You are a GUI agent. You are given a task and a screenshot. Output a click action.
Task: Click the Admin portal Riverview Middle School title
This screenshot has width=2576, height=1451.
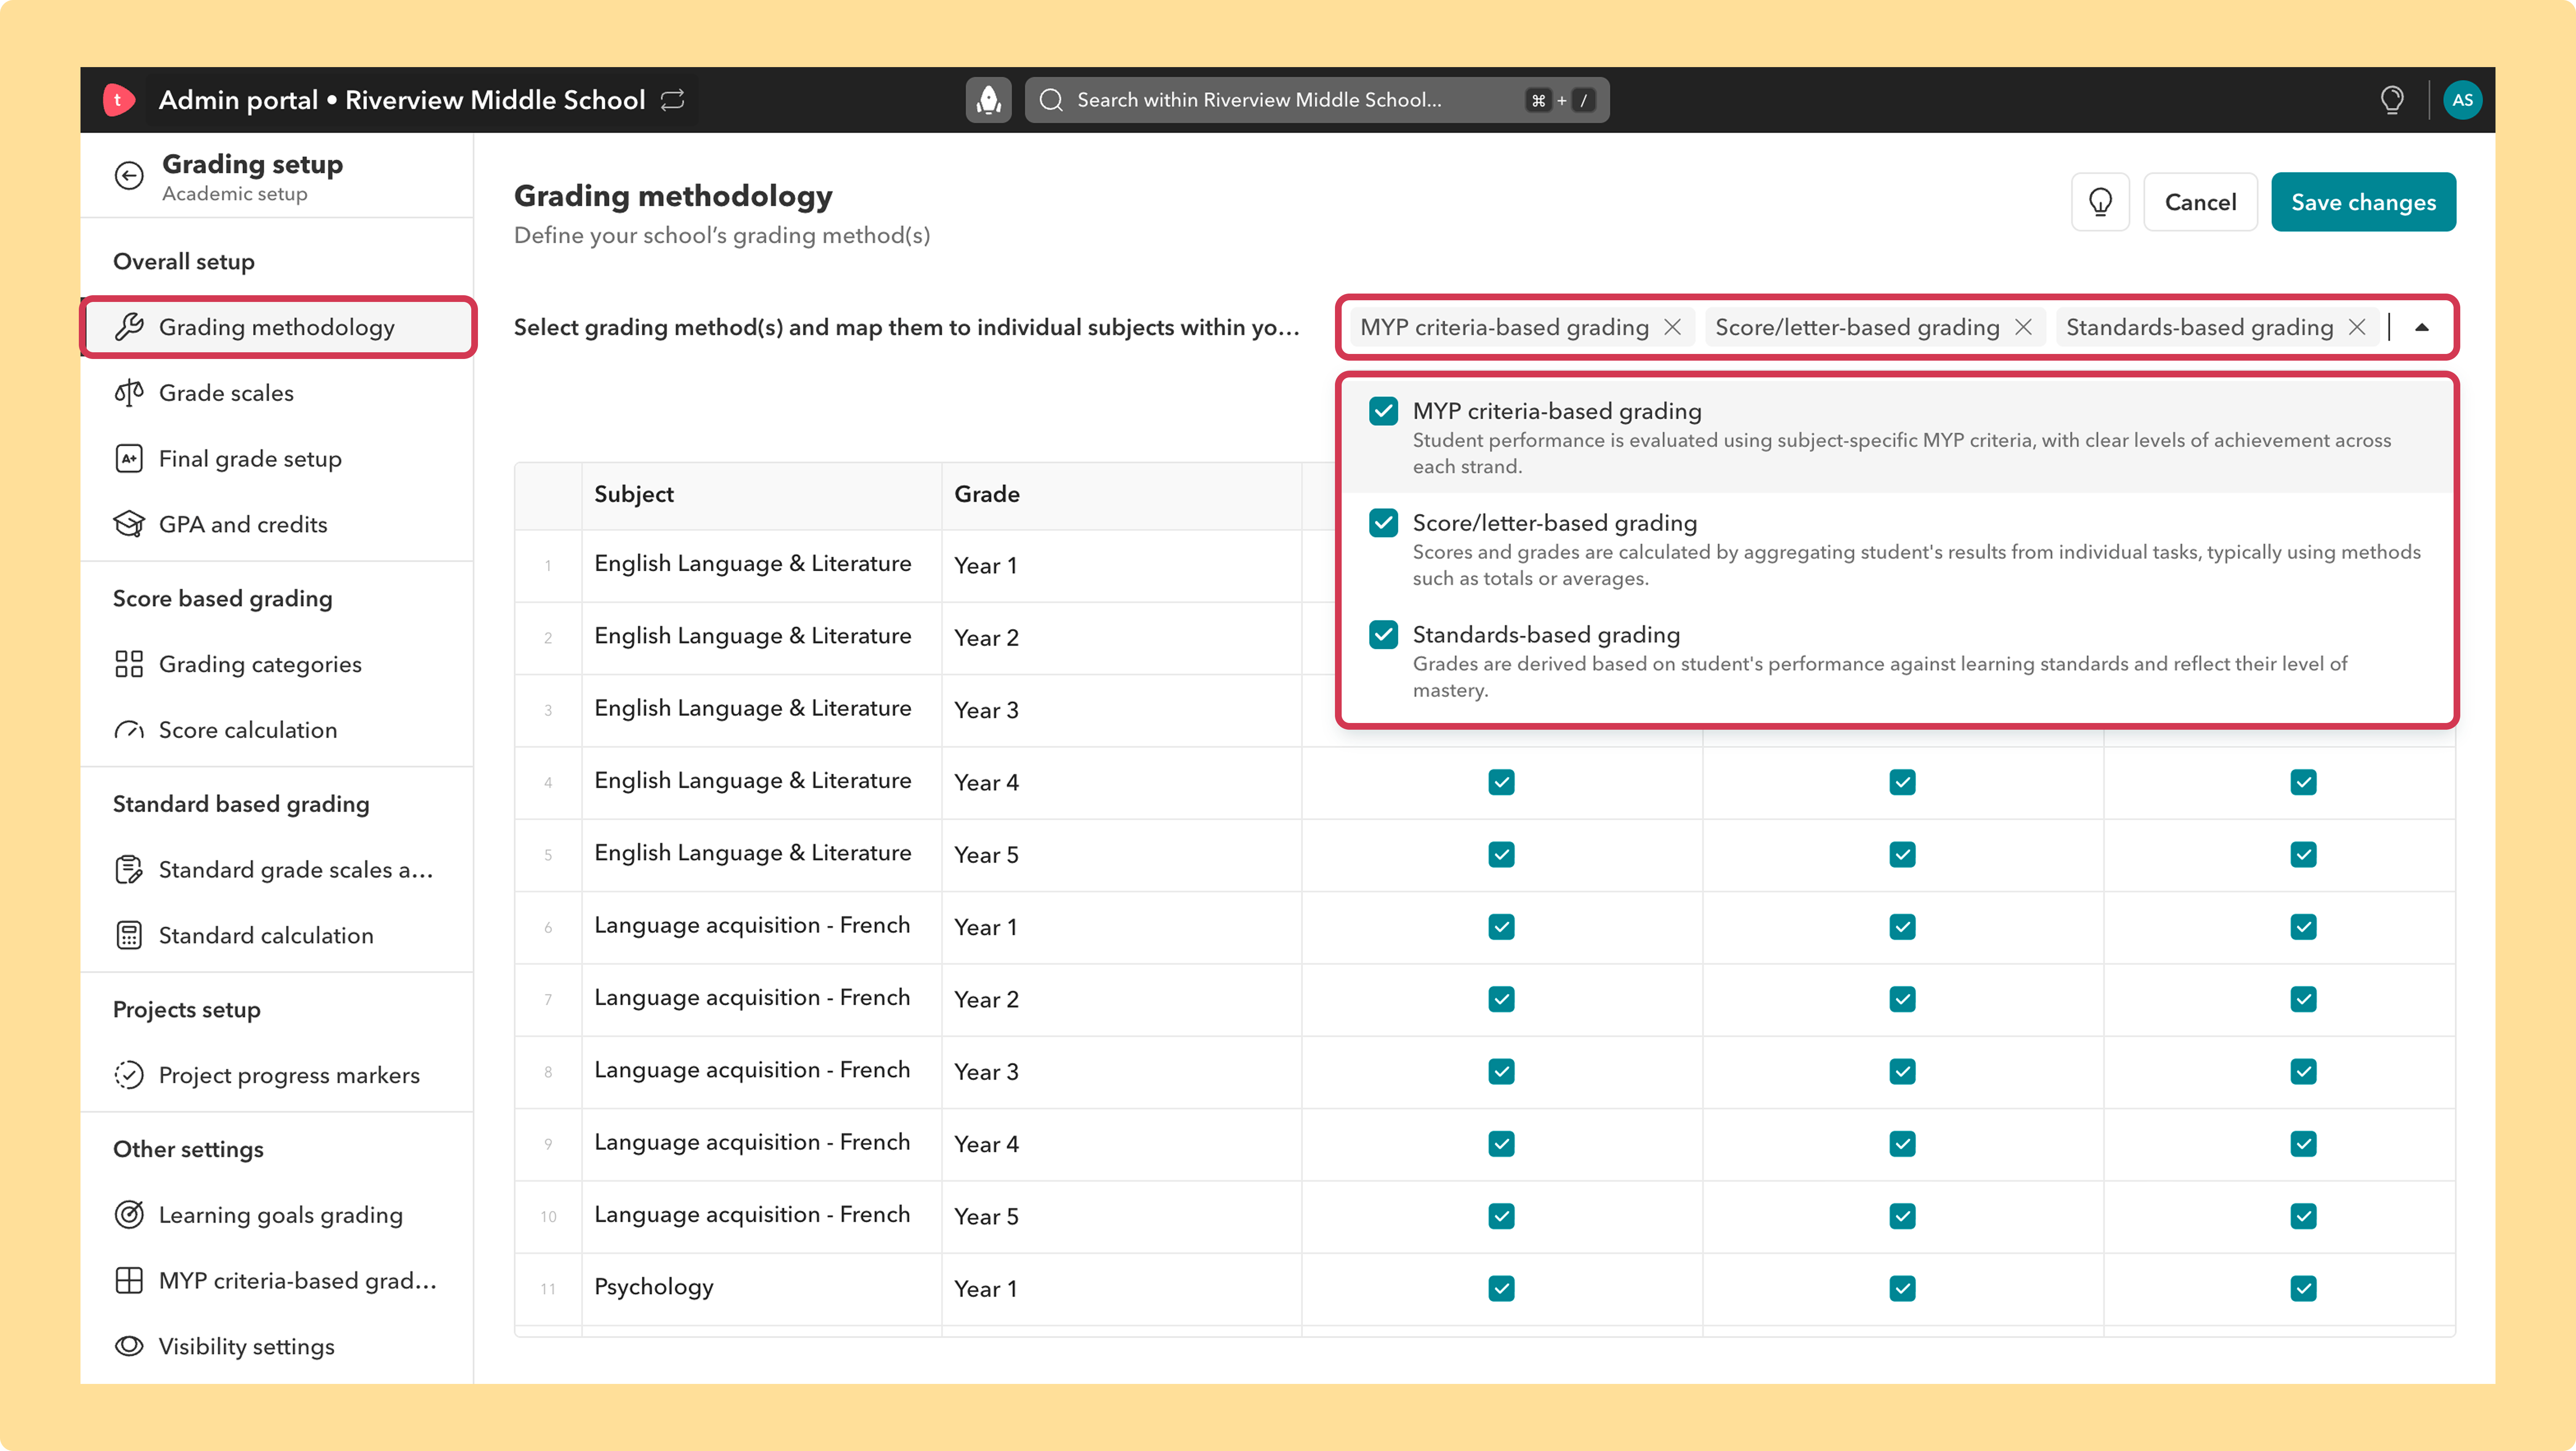click(402, 100)
